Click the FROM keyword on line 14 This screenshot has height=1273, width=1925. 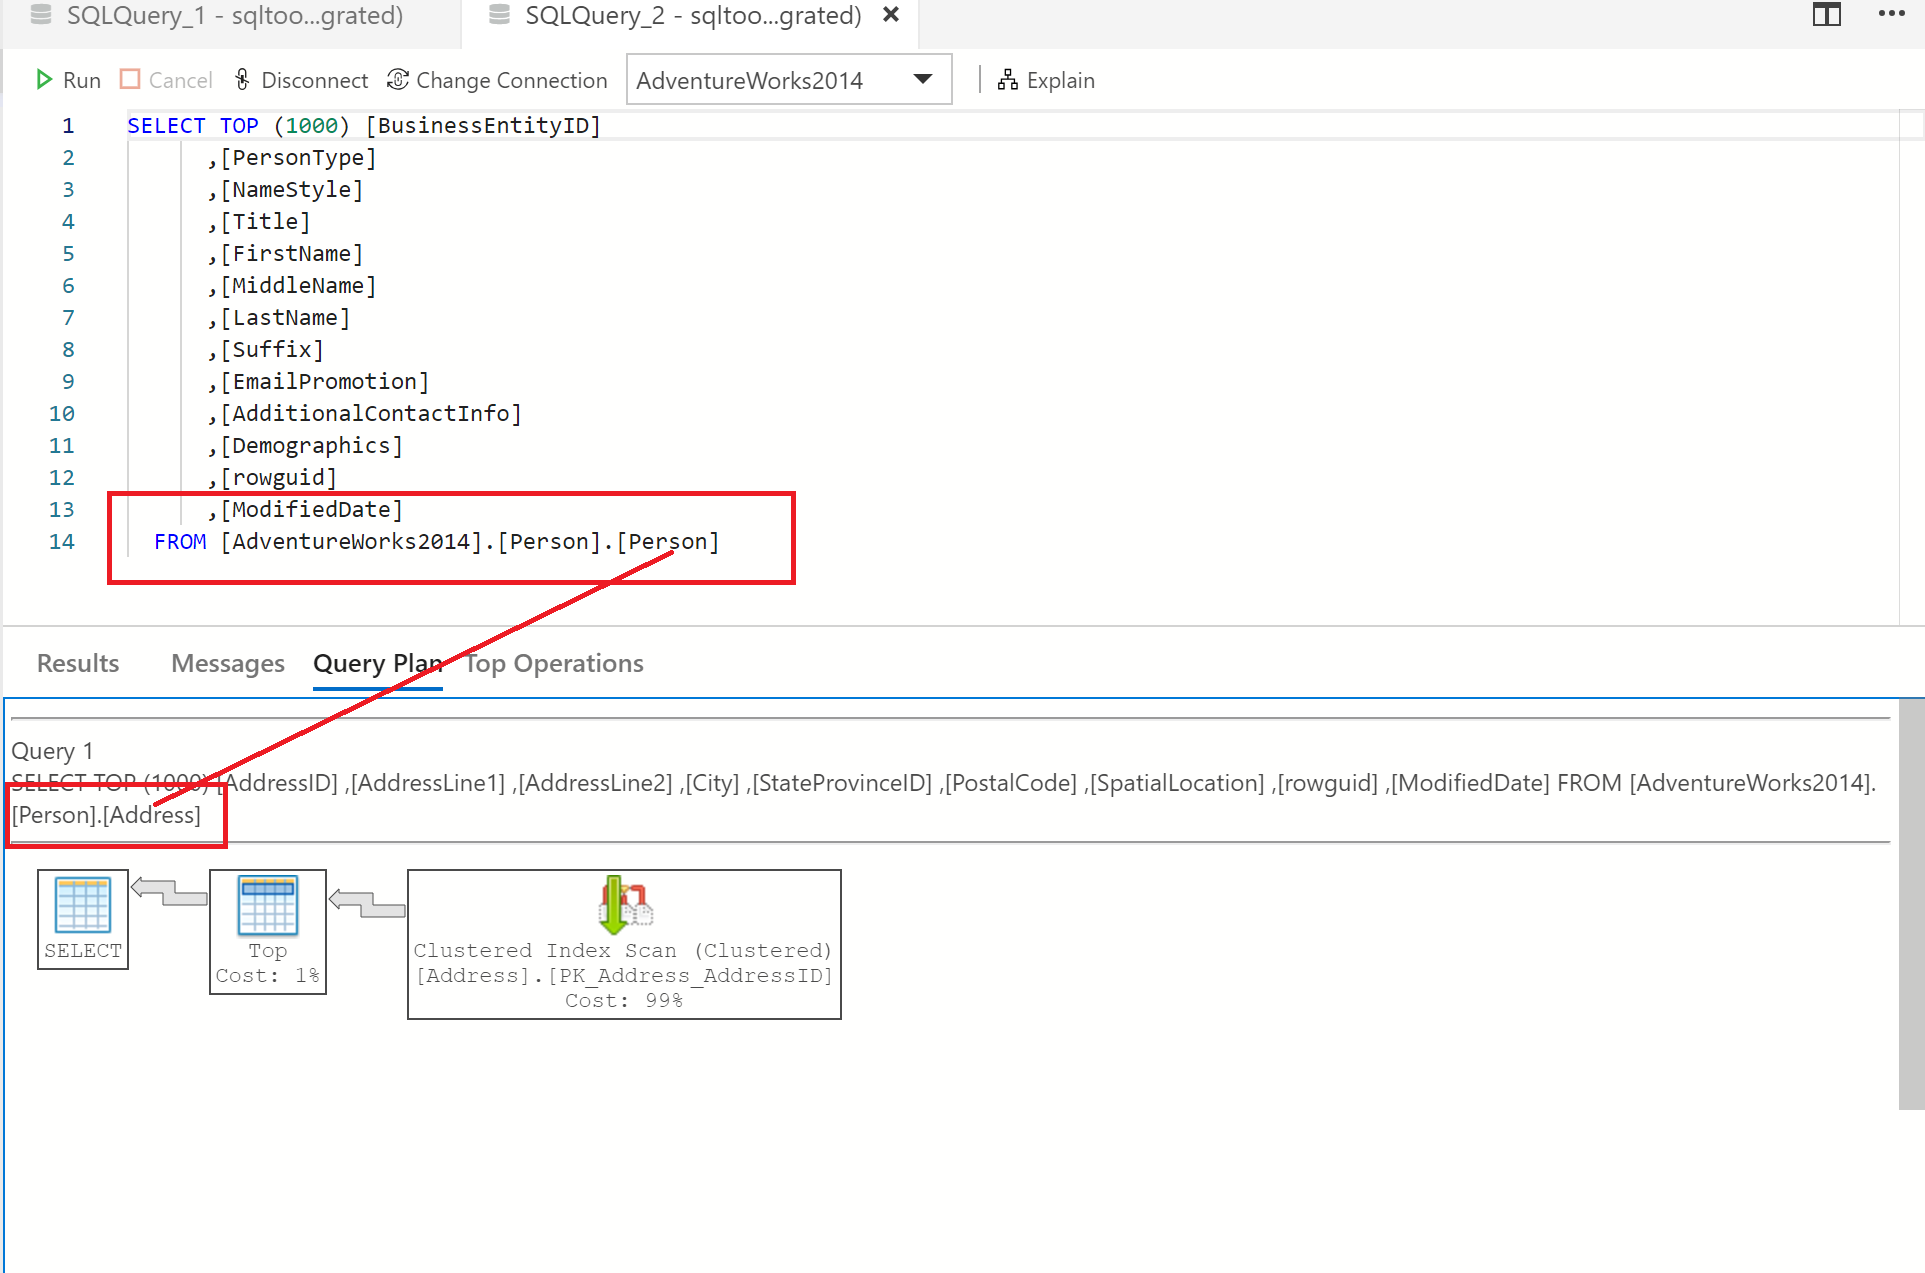click(x=180, y=541)
